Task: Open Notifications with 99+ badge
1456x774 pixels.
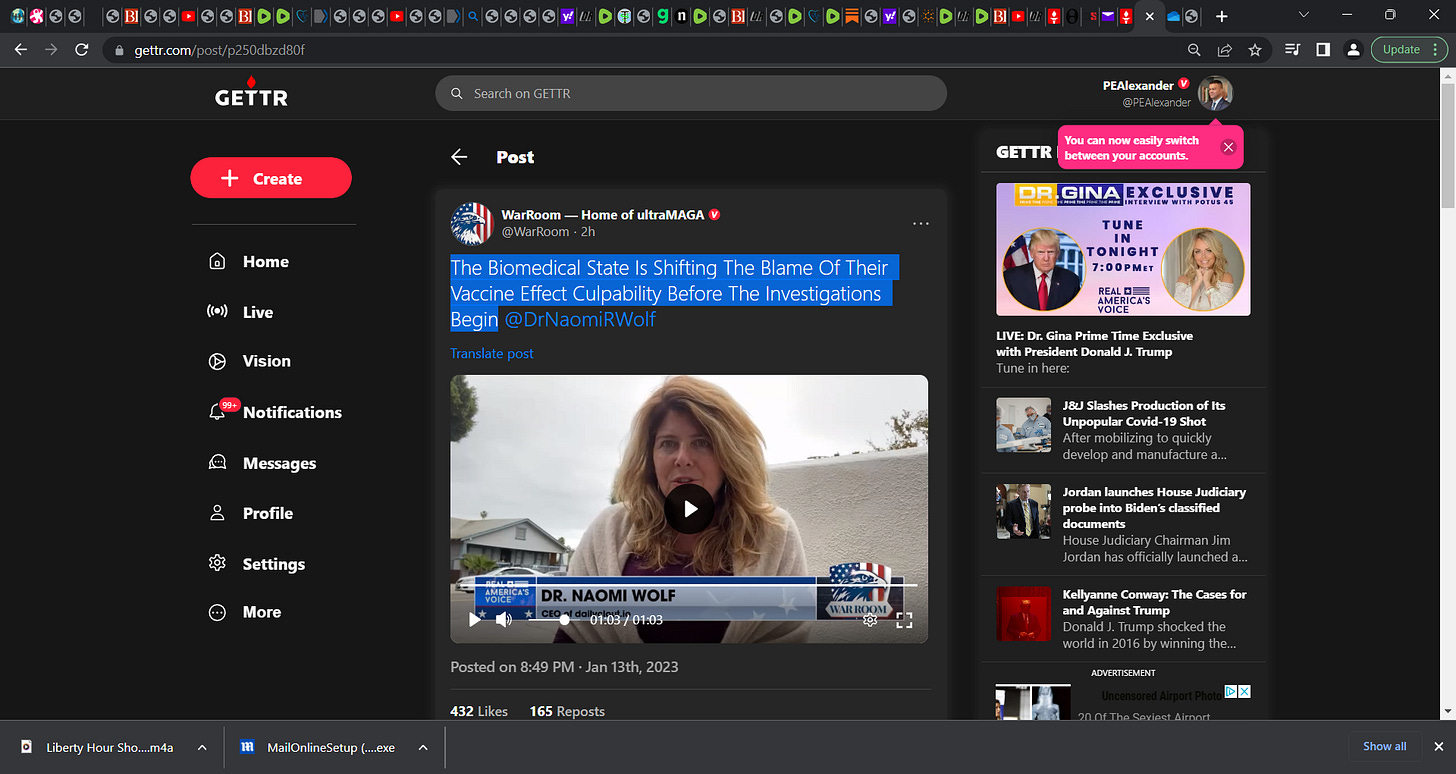Action: click(274, 412)
